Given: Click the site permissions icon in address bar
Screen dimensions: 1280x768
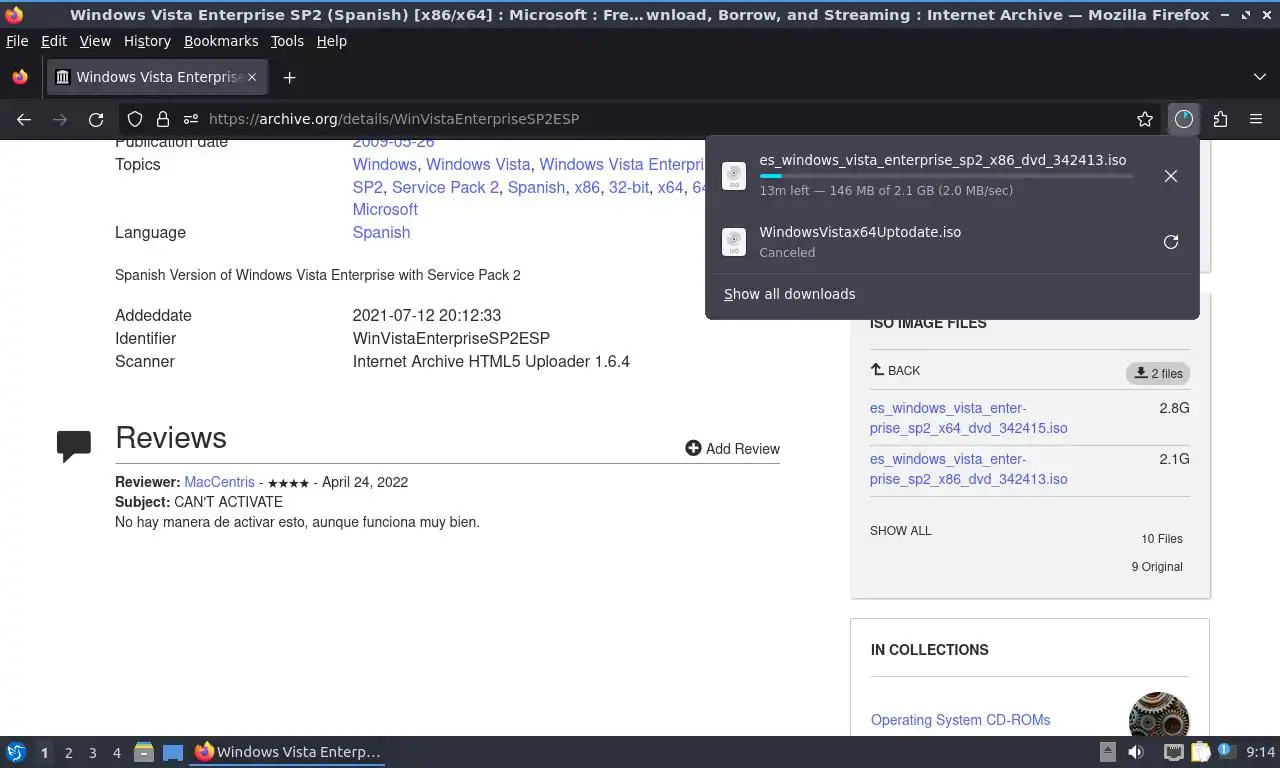Looking at the screenshot, I should (191, 119).
